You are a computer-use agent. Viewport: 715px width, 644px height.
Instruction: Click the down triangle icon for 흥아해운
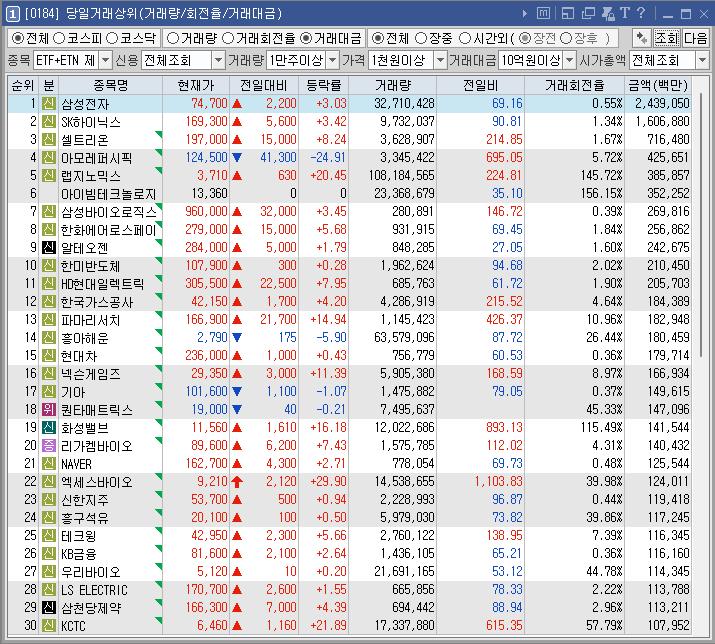[237, 338]
